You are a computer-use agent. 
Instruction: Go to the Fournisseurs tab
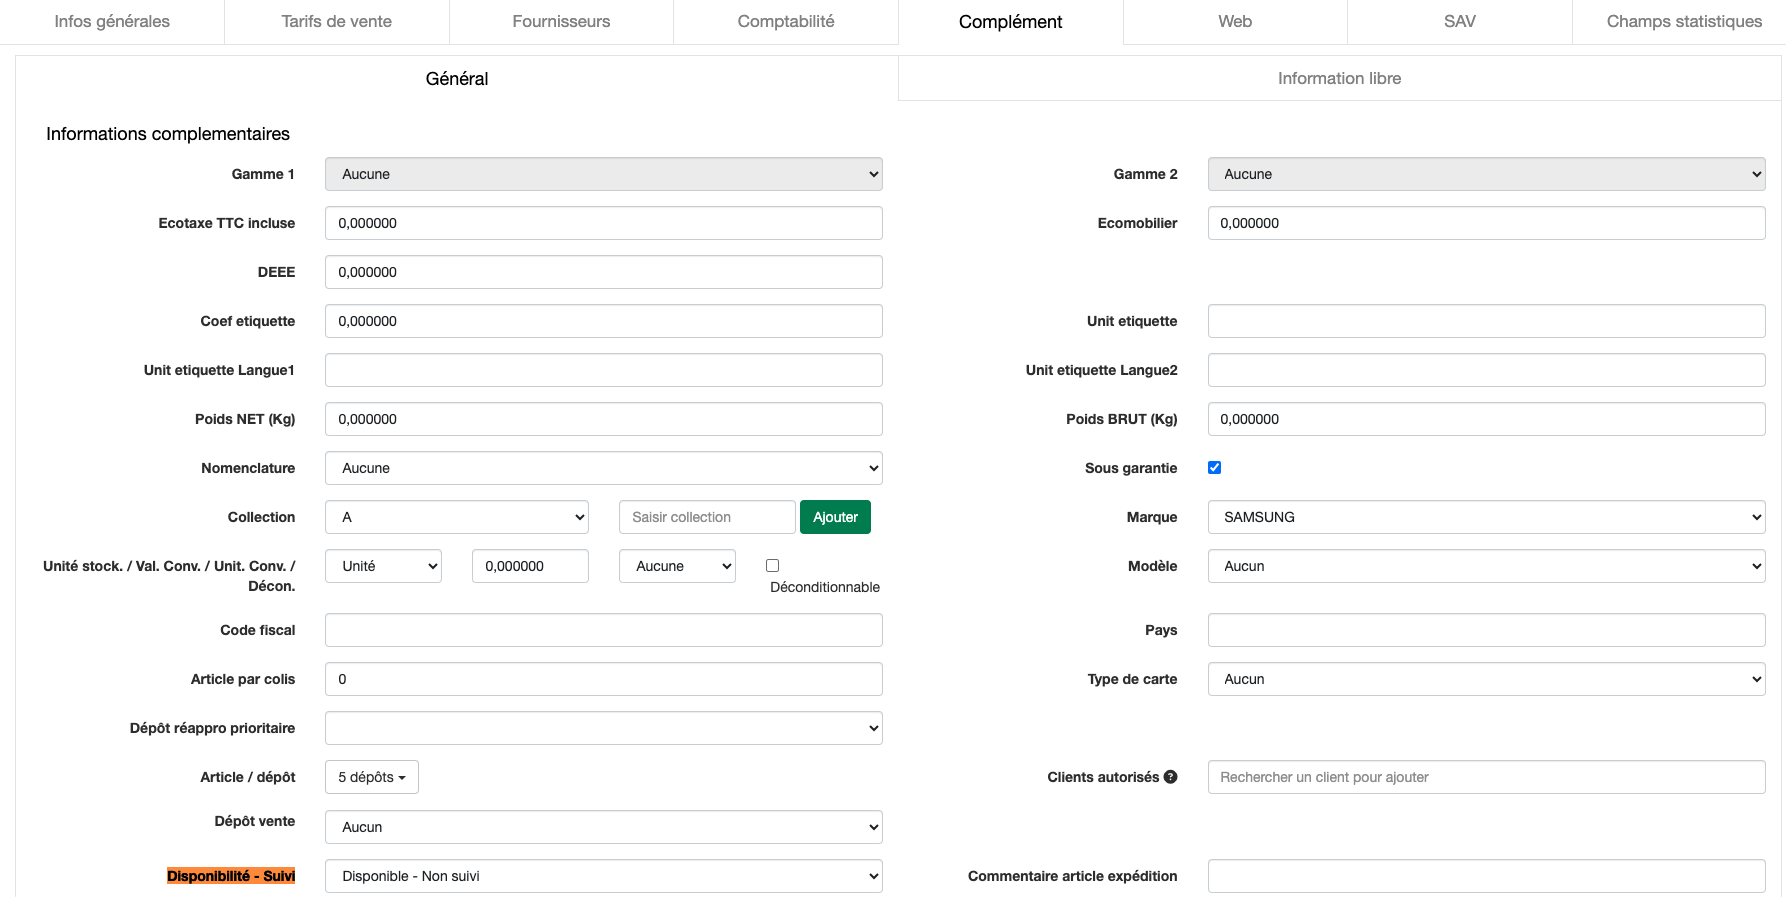(x=560, y=22)
